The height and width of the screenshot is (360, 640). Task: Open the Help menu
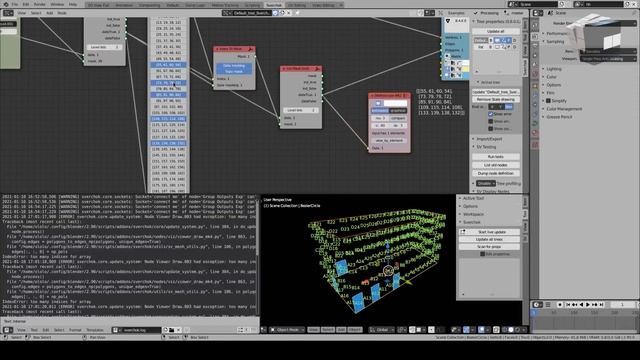[73, 4]
